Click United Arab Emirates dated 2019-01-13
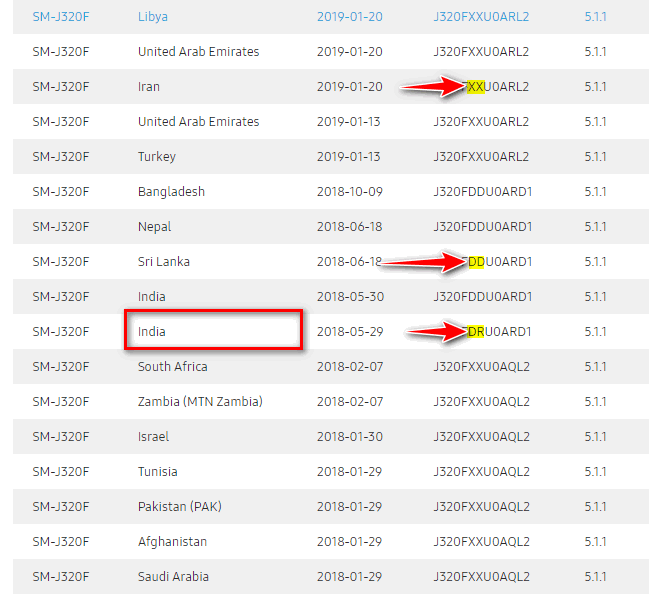Screen dimensions: 650x599 [198, 122]
